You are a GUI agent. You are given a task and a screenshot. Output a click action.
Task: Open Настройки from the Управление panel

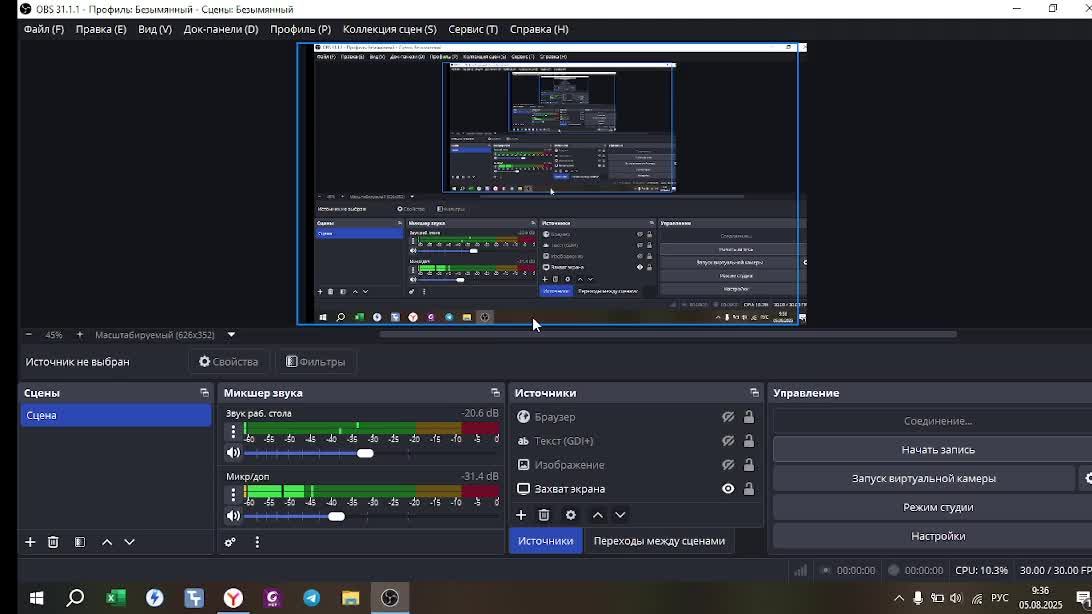click(x=937, y=536)
